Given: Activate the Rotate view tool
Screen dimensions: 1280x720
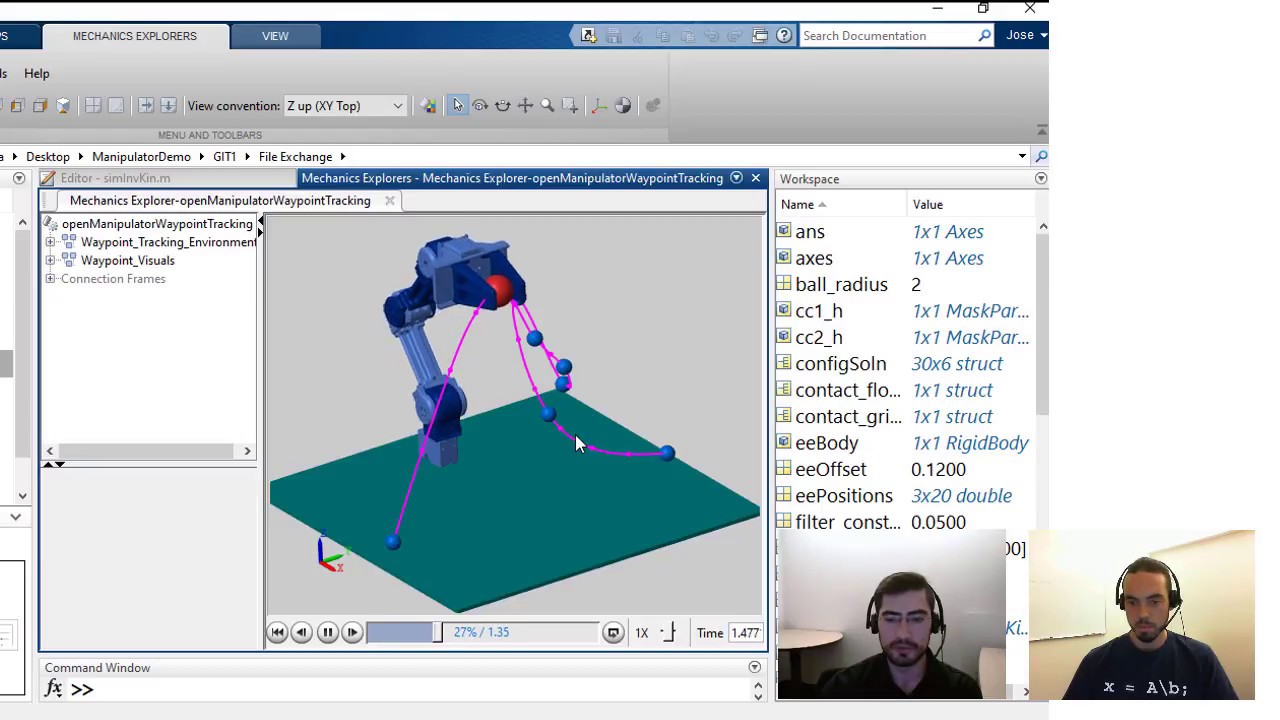Looking at the screenshot, I should (480, 105).
